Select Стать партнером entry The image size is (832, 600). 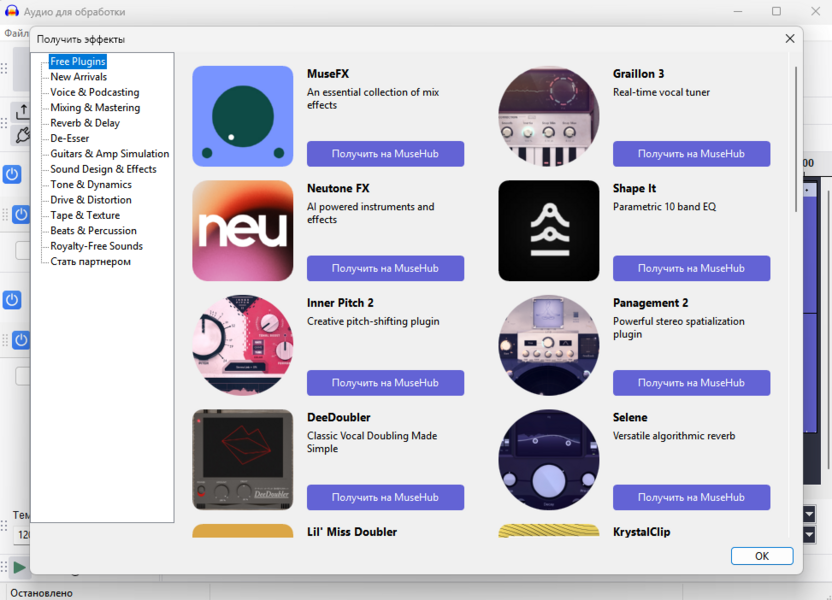pyautogui.click(x=90, y=262)
